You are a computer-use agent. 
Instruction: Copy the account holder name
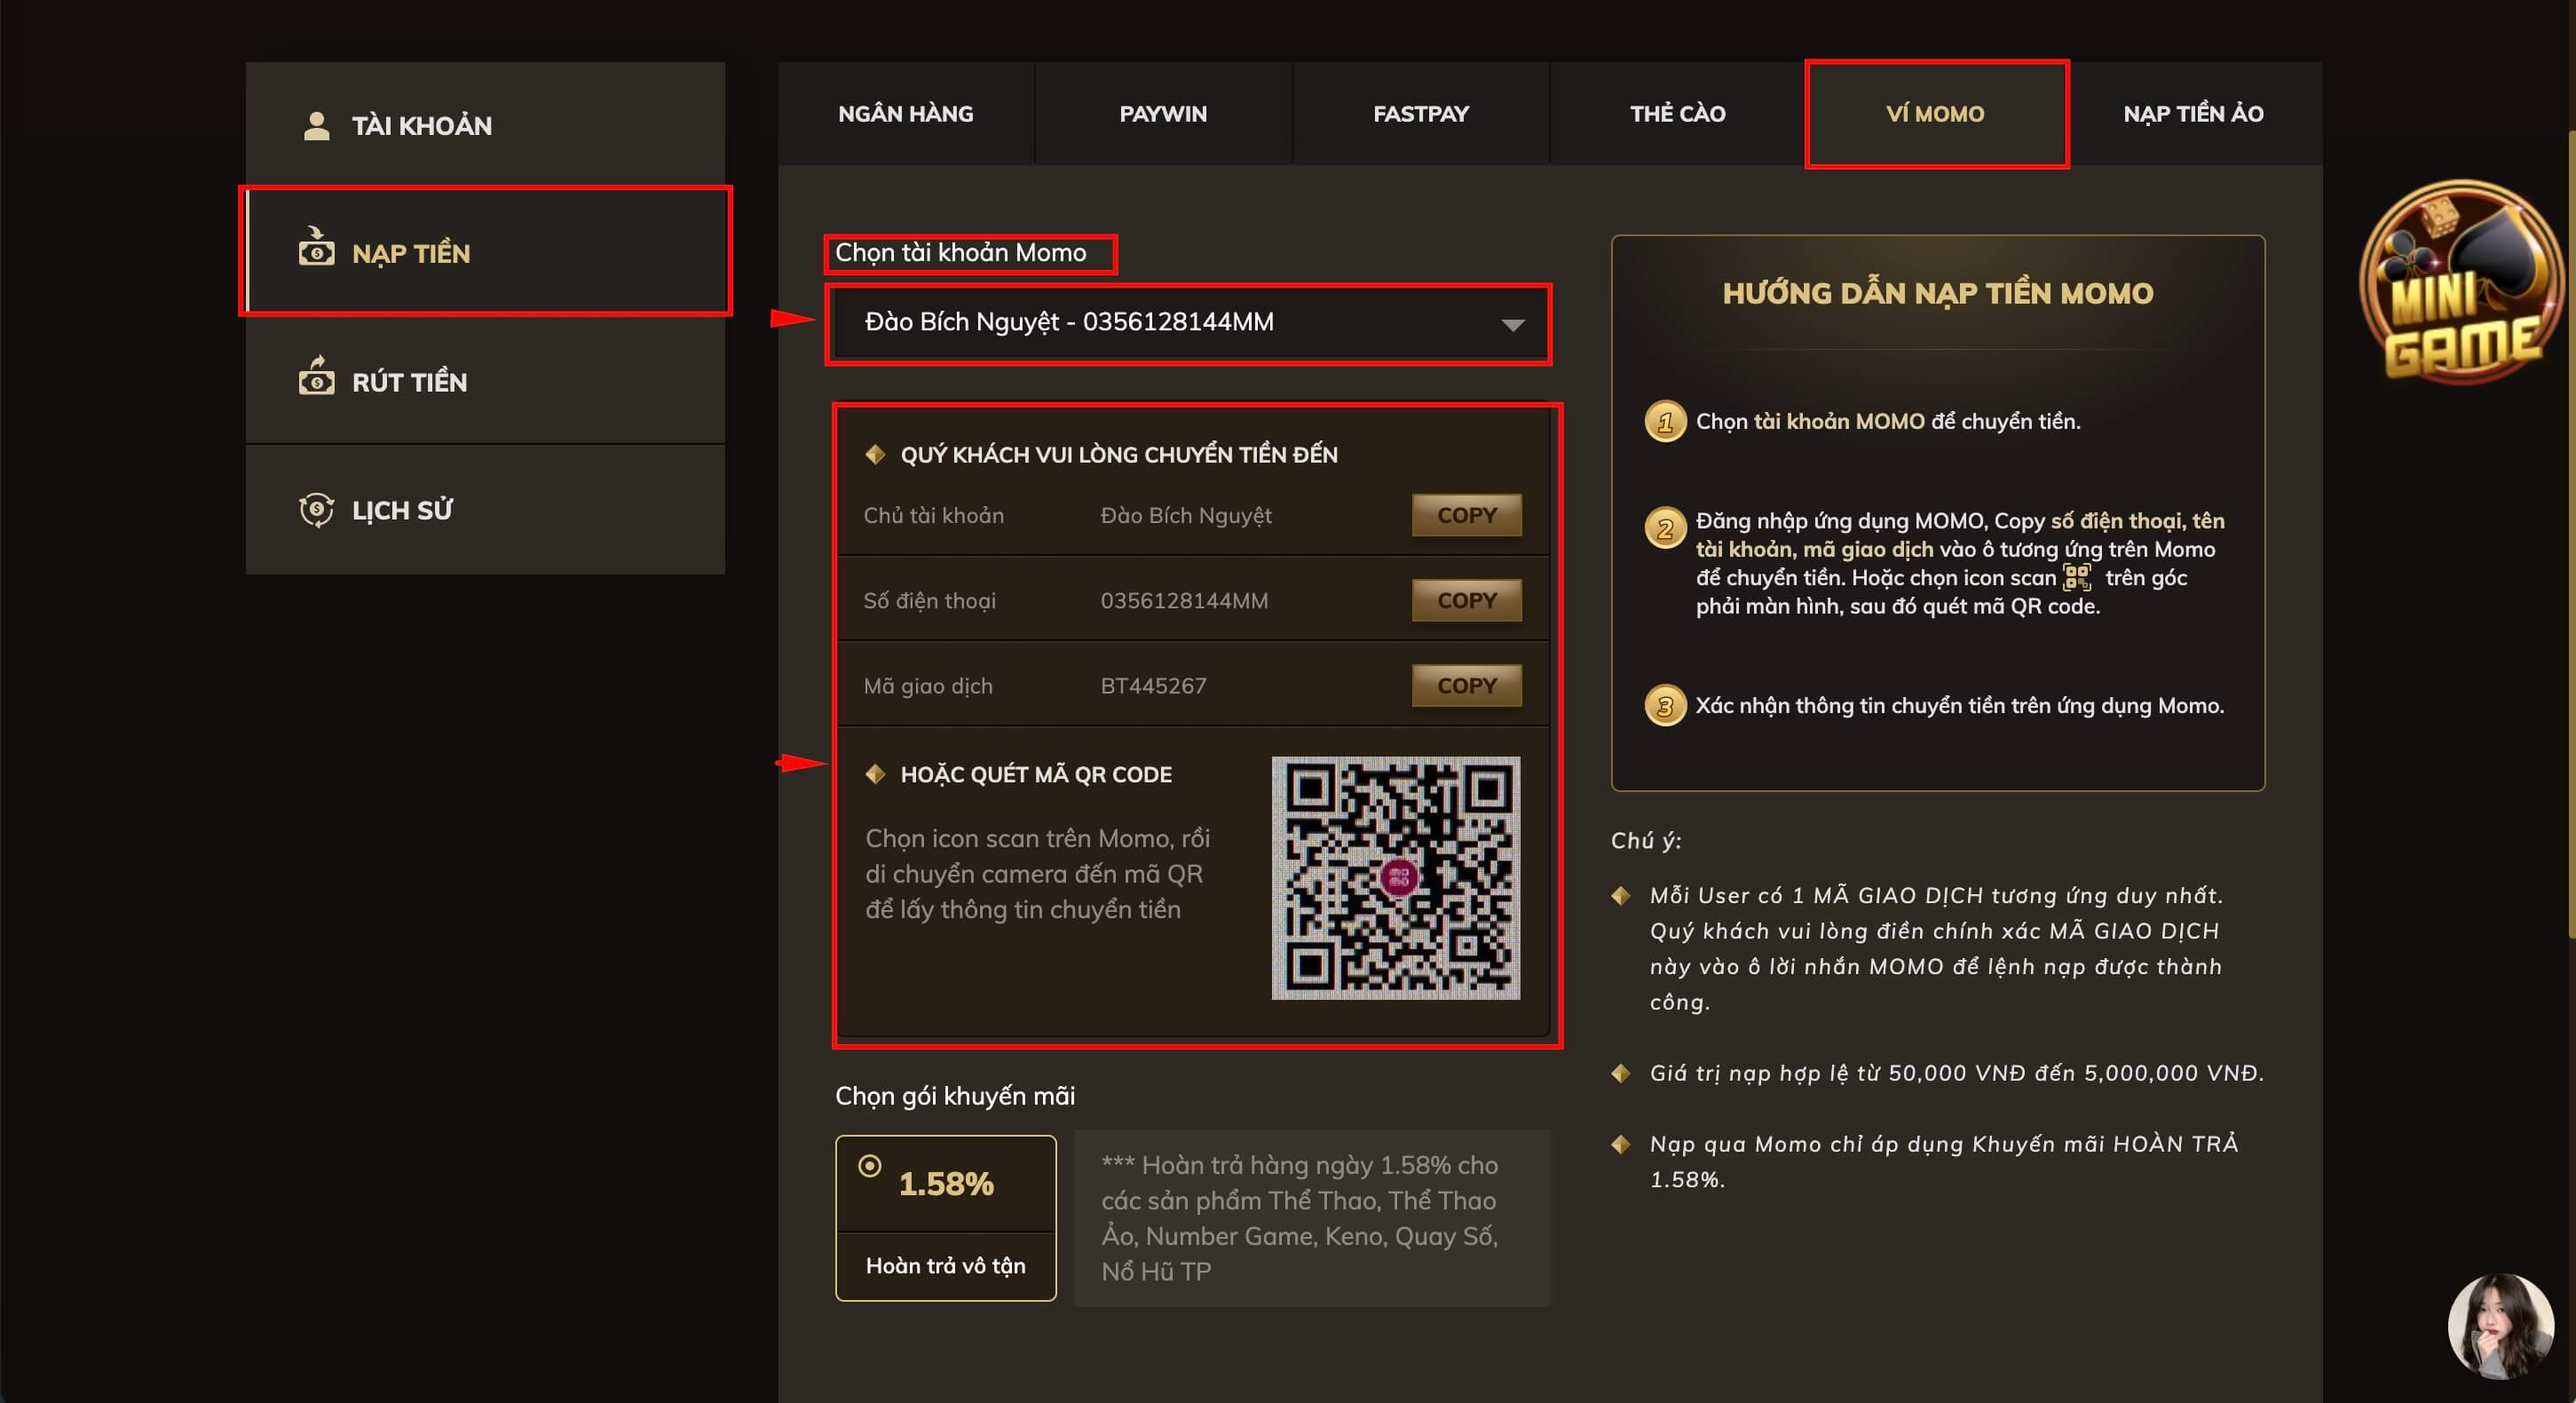(x=1466, y=515)
